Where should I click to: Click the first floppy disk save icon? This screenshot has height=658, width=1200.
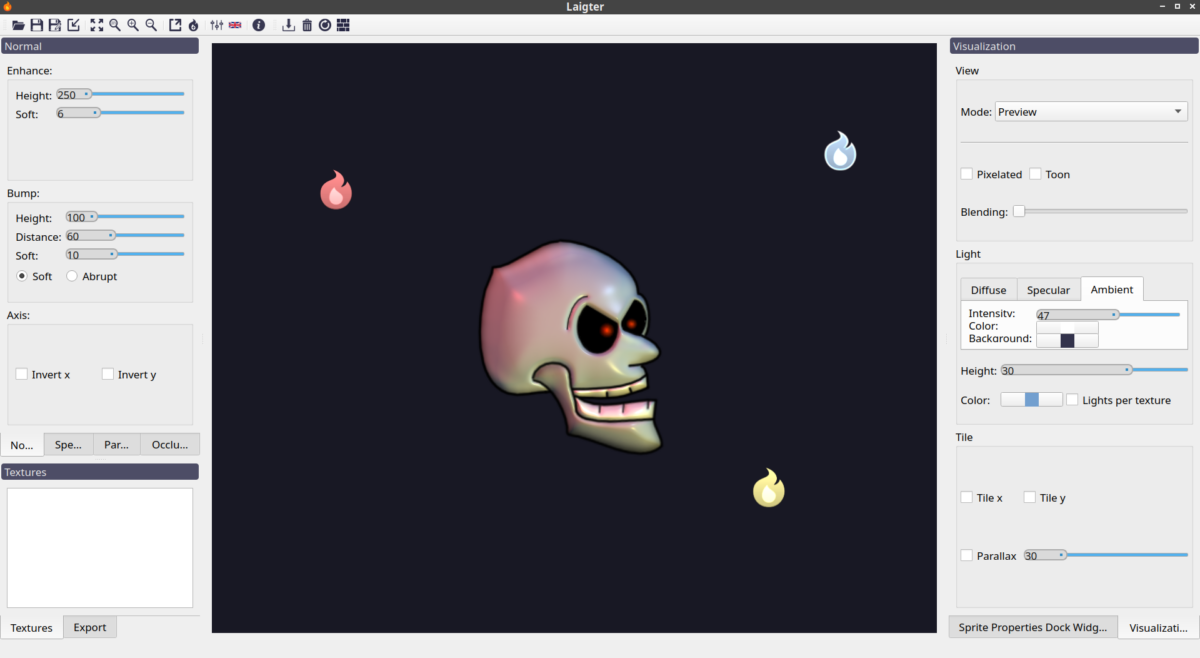37,25
